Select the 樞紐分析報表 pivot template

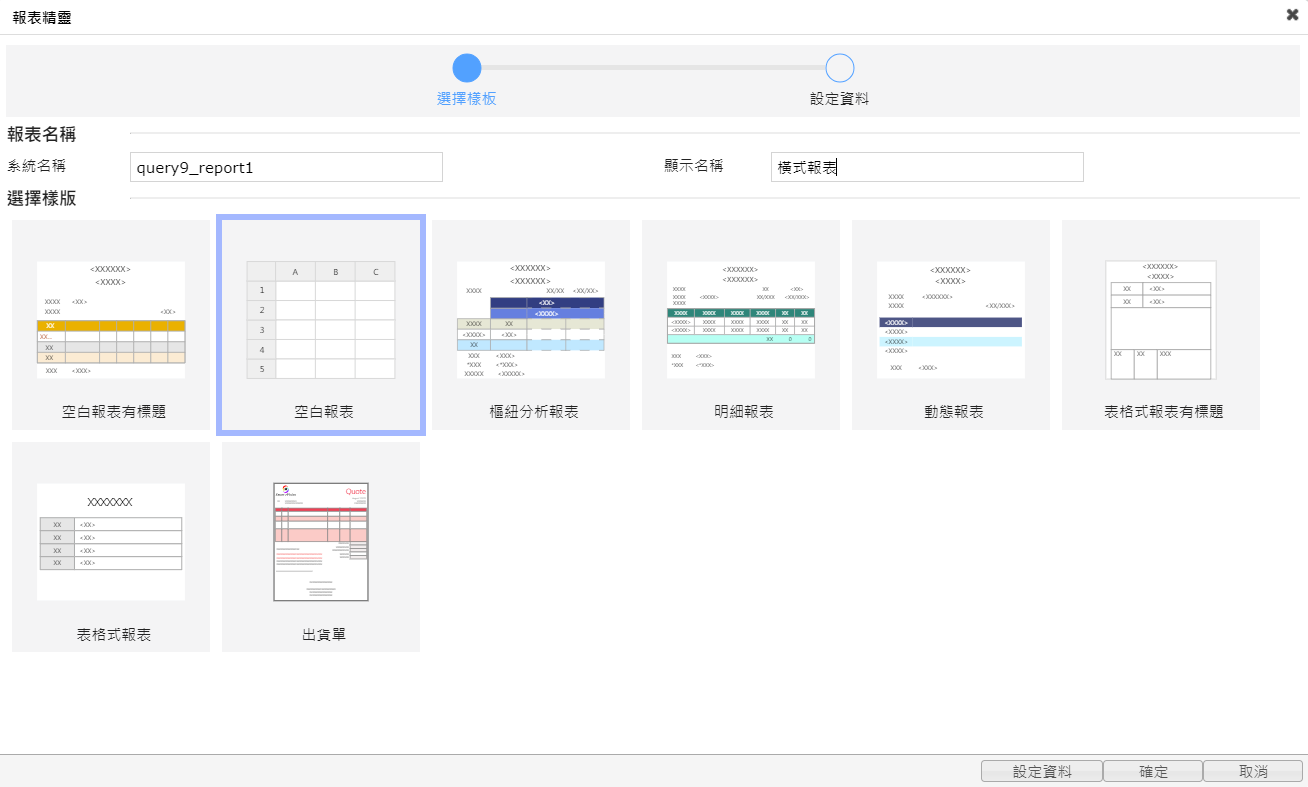coord(531,320)
